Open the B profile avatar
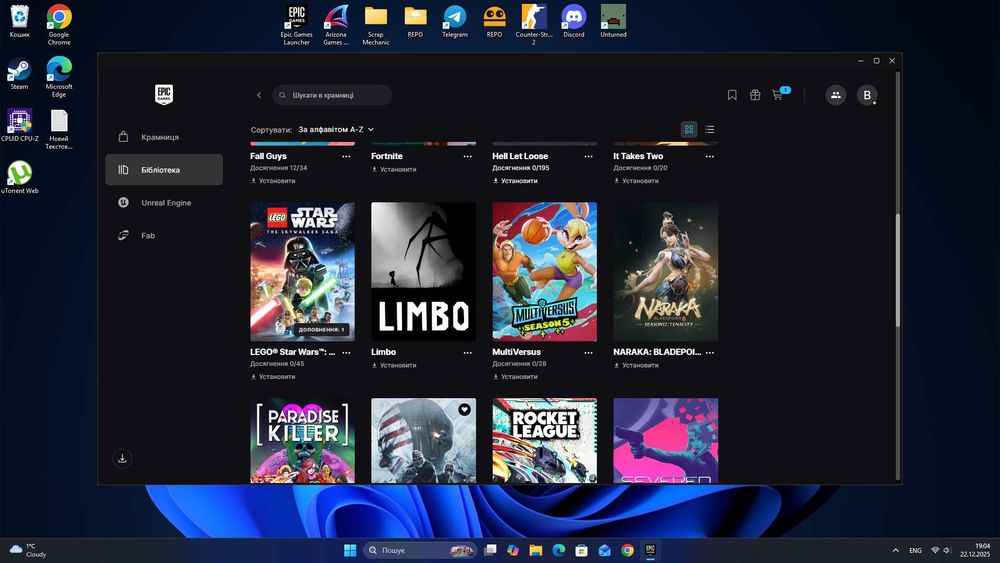Image resolution: width=1000 pixels, height=563 pixels. pos(867,95)
